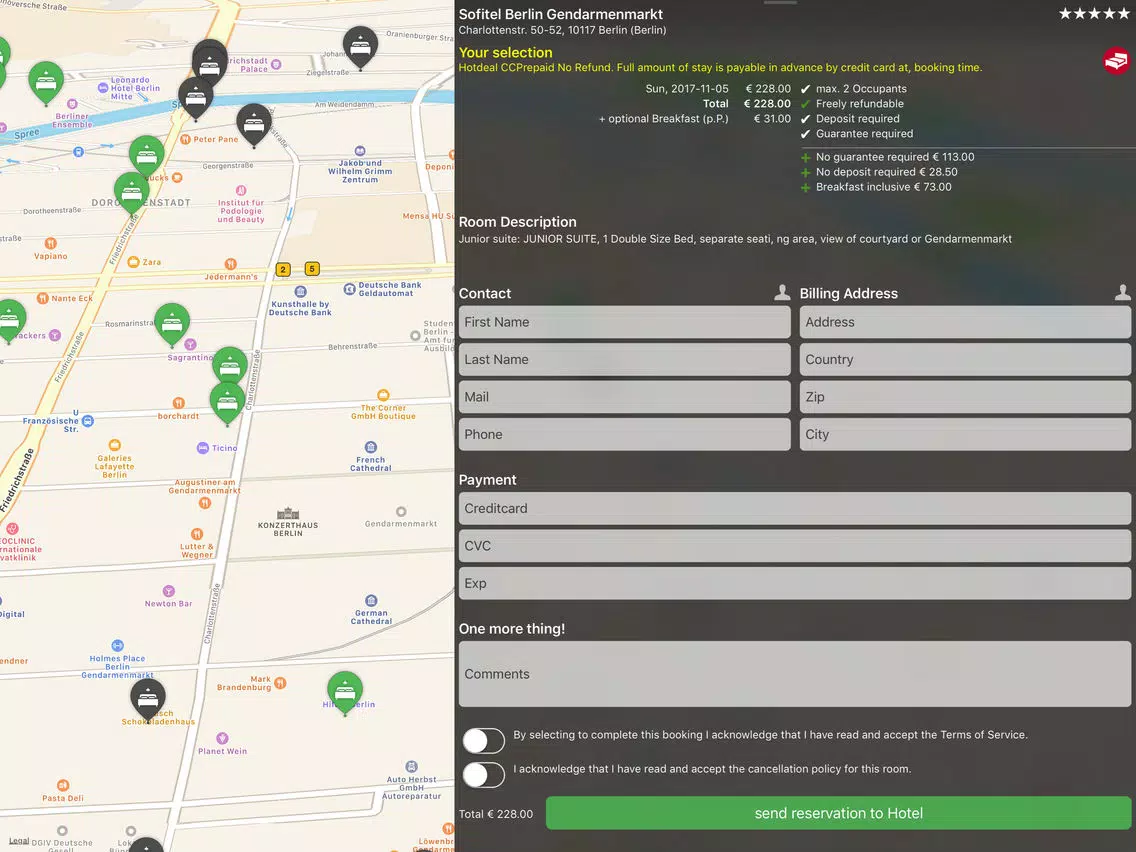The width and height of the screenshot is (1136, 852).
Task: Tap the Planet Wein icon
Action: (222, 738)
